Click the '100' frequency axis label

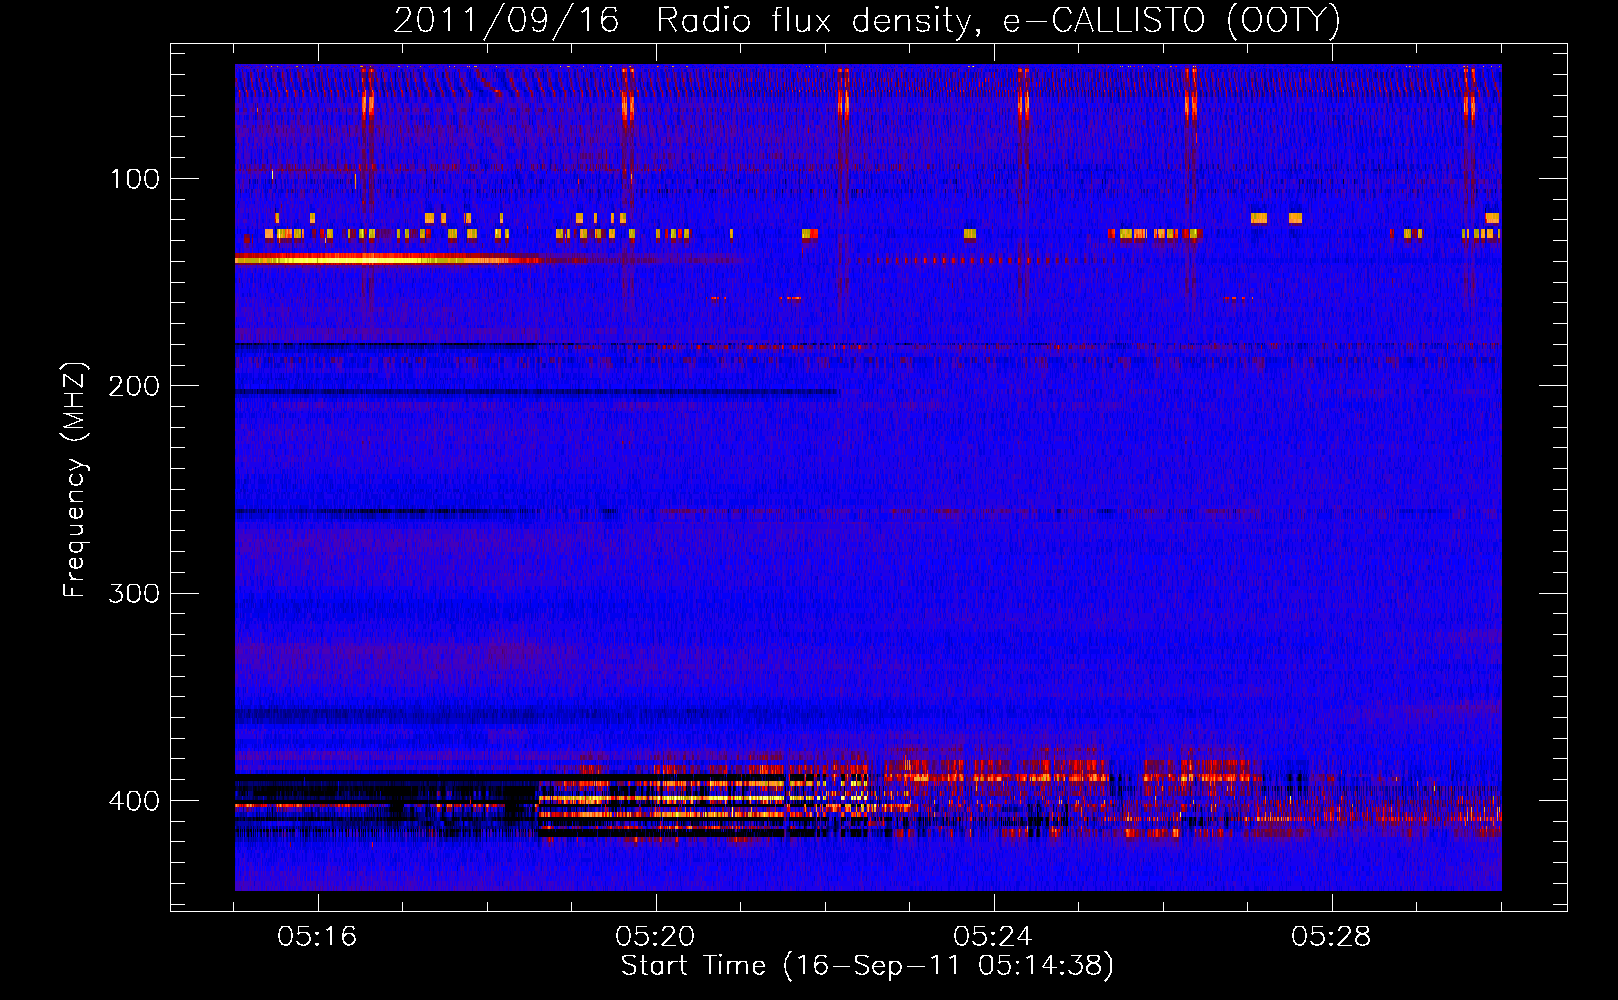click(x=135, y=180)
